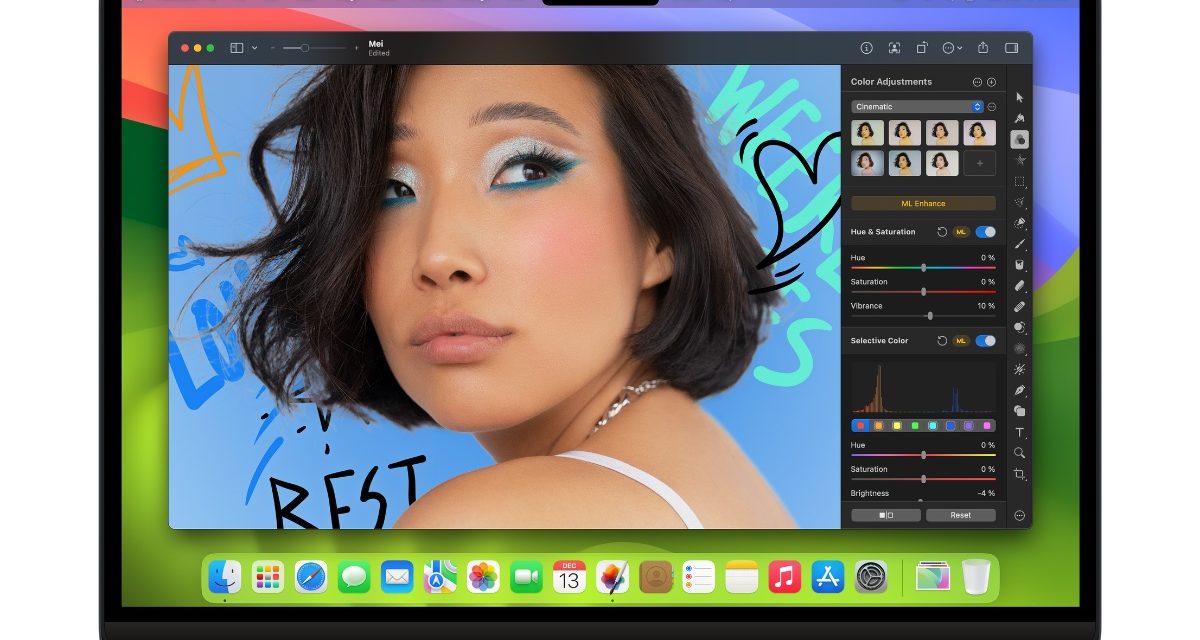
Task: Open the ellipsis menu in the title bar
Action: point(950,47)
